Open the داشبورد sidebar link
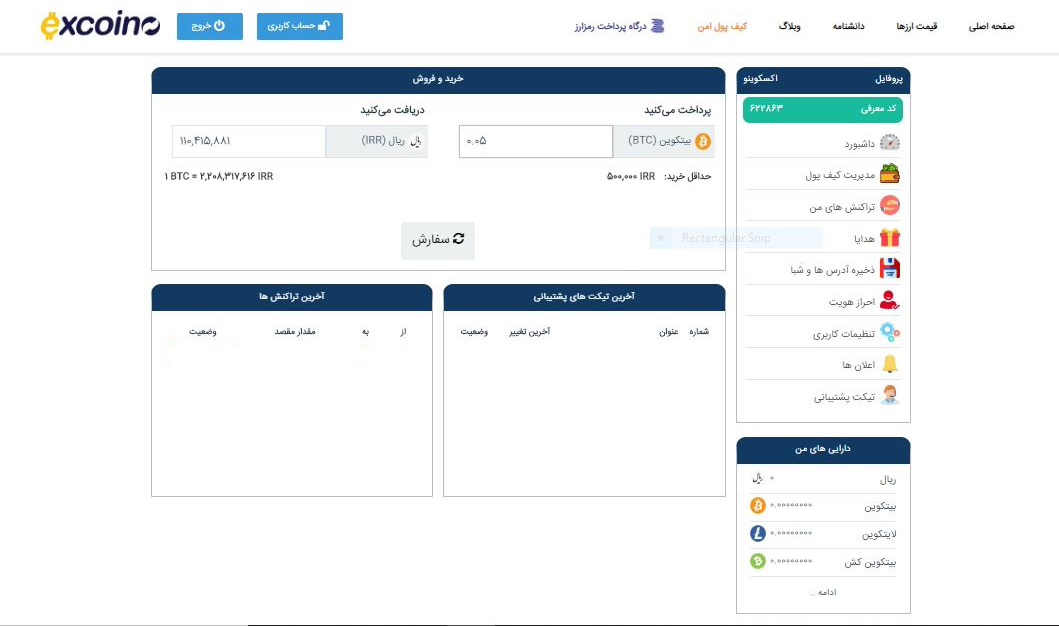 click(x=859, y=144)
